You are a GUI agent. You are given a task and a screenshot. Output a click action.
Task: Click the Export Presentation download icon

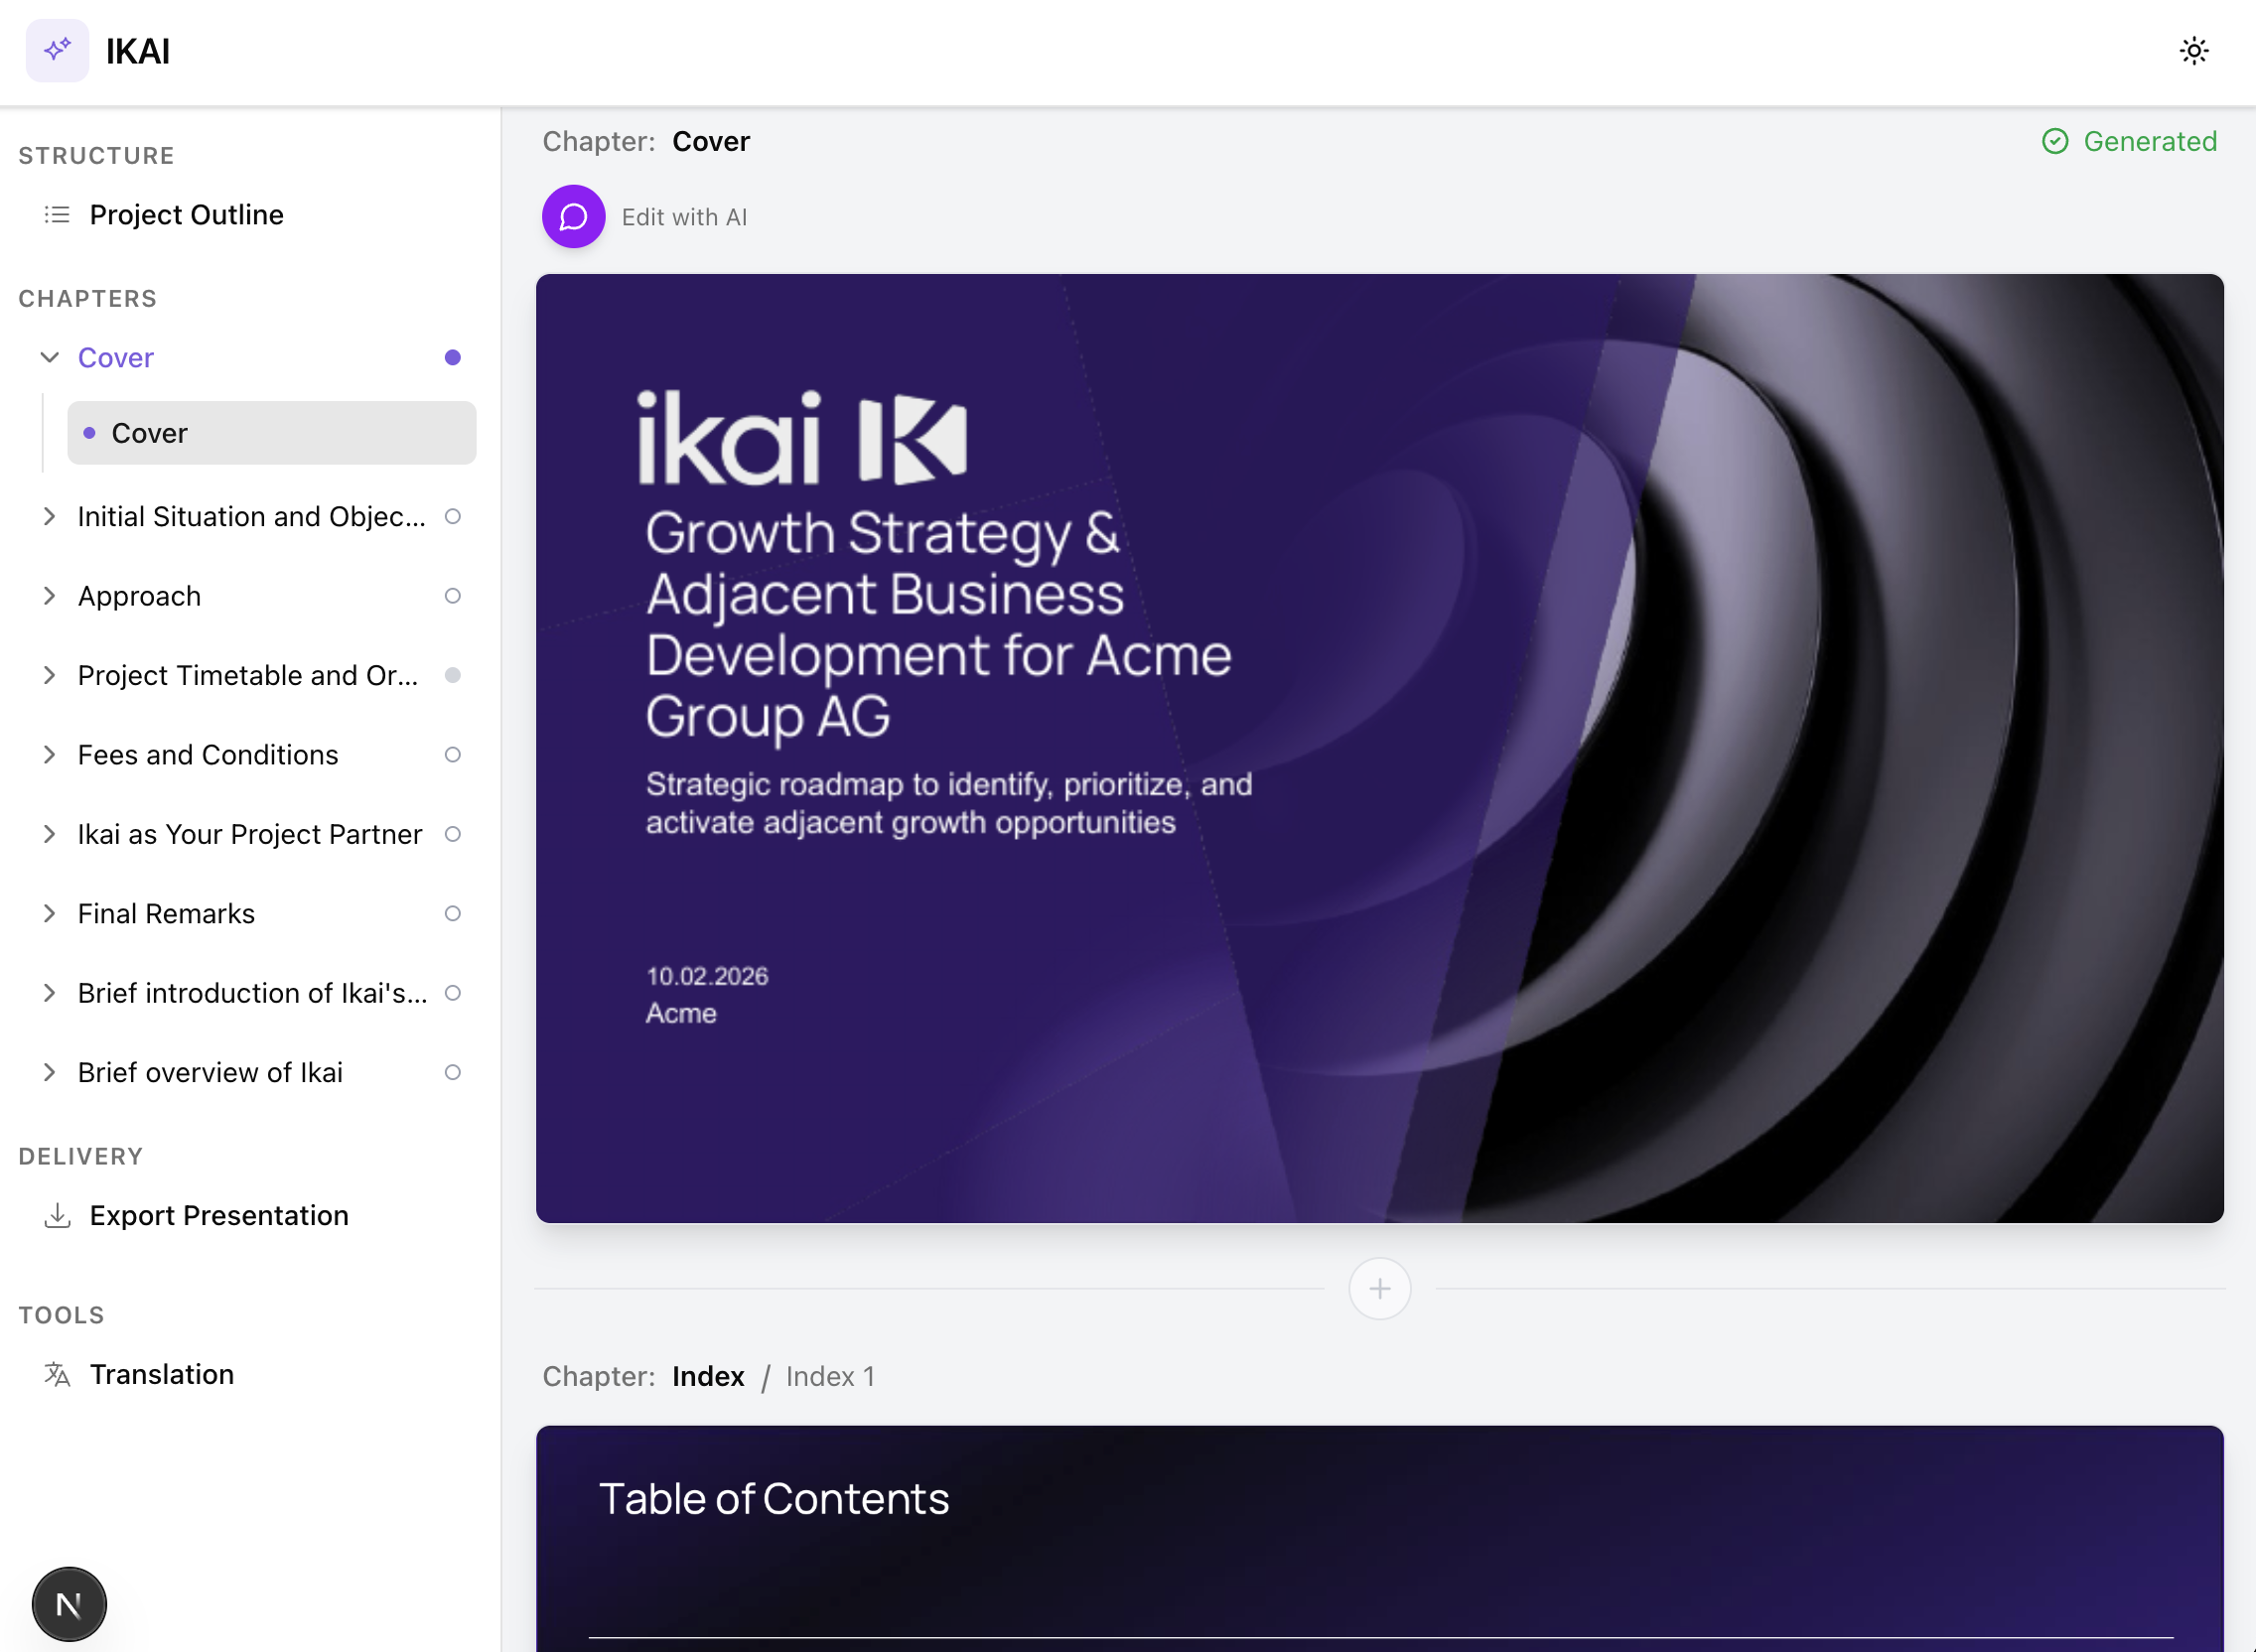[57, 1215]
